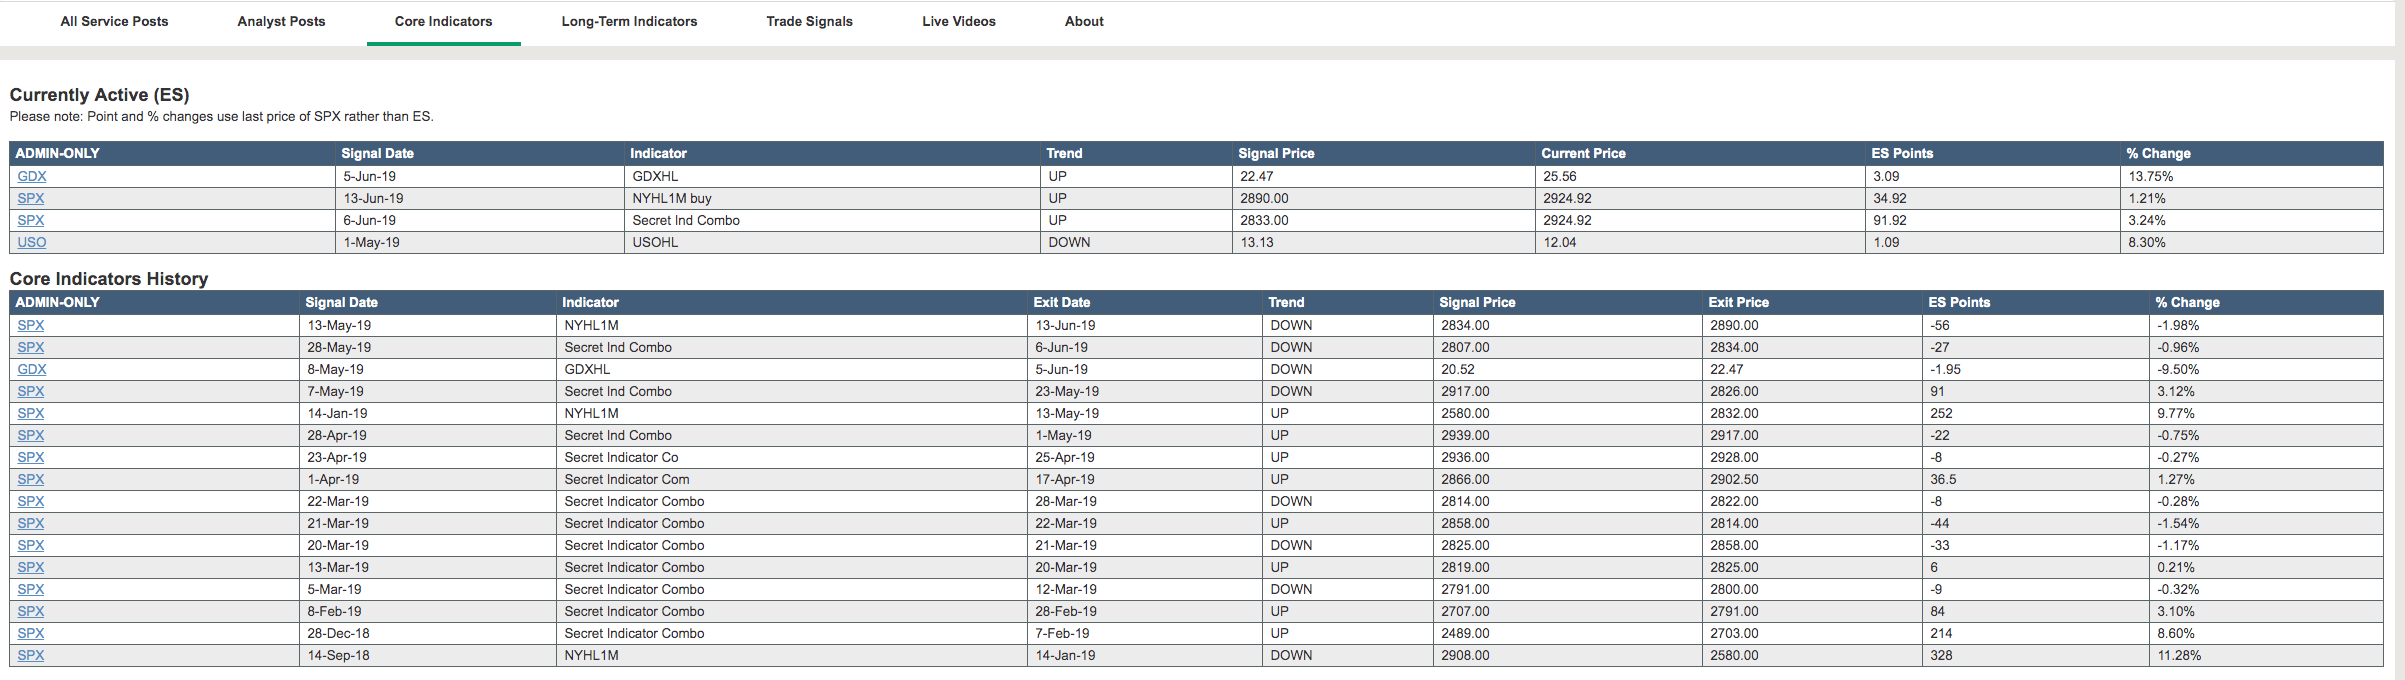Go to the Trade Signals tab
The image size is (2405, 680).
tap(809, 21)
